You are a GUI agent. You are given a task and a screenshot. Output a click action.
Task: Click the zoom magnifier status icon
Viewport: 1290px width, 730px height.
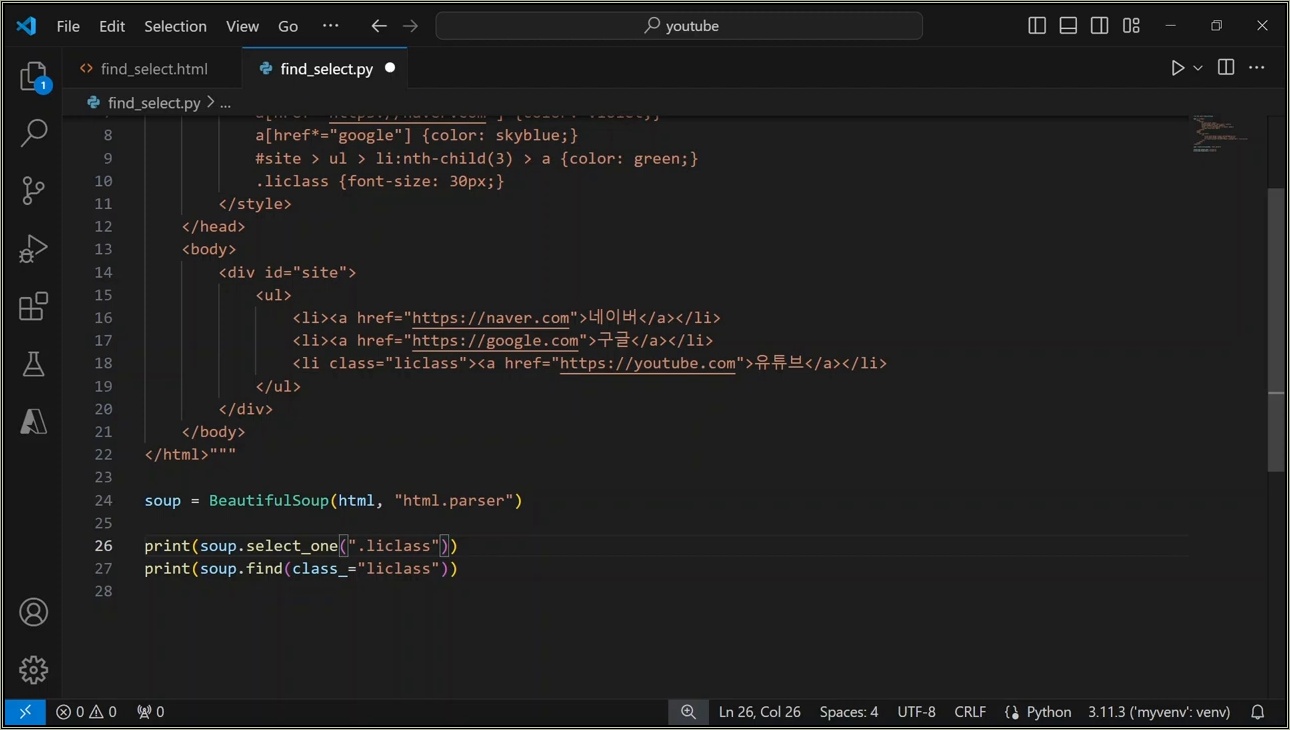[x=688, y=712]
